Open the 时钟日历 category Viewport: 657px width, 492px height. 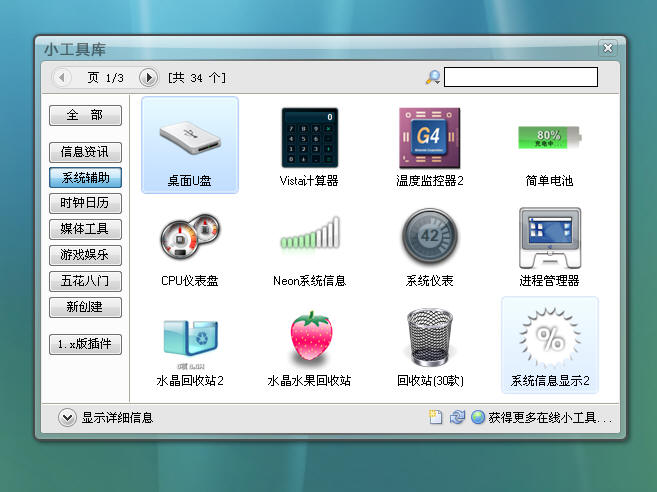[x=85, y=204]
